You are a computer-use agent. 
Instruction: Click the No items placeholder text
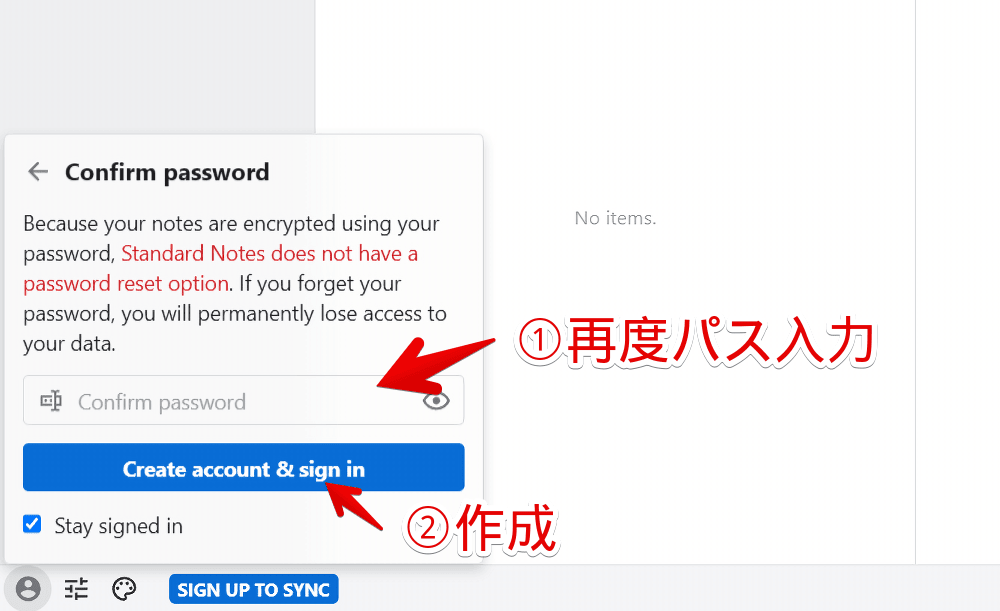click(x=615, y=218)
